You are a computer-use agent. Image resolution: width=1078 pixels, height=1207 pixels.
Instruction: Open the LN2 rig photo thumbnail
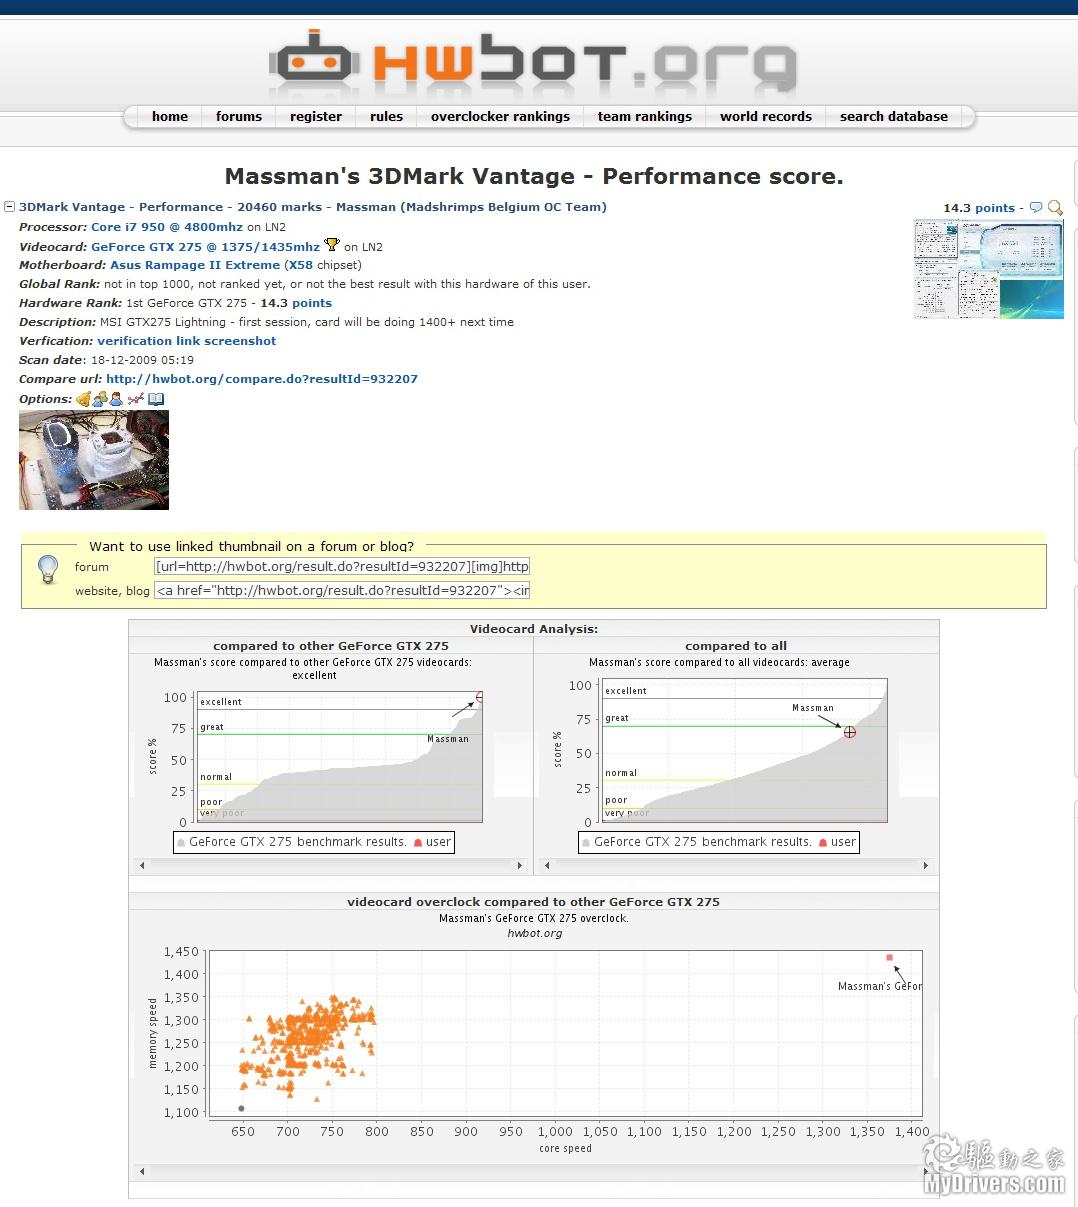94,460
